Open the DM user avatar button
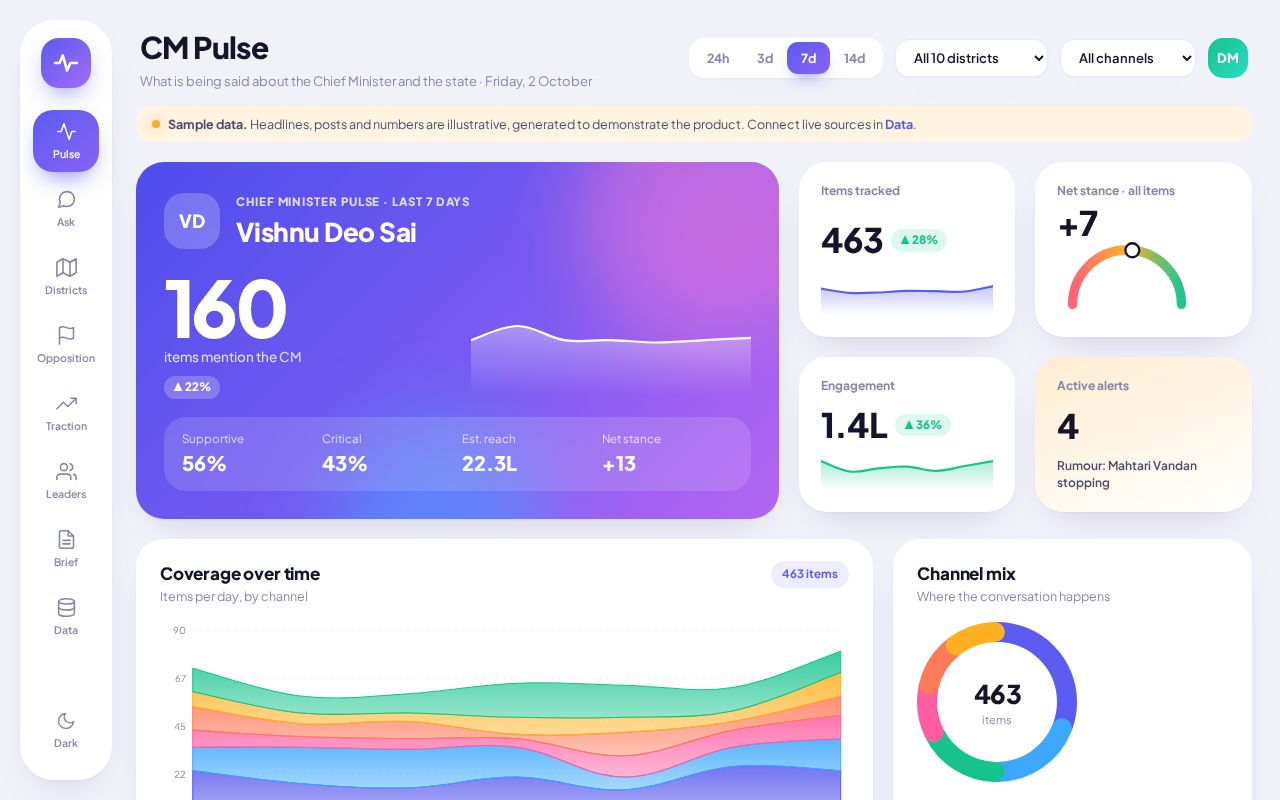This screenshot has height=800, width=1280. click(1228, 58)
